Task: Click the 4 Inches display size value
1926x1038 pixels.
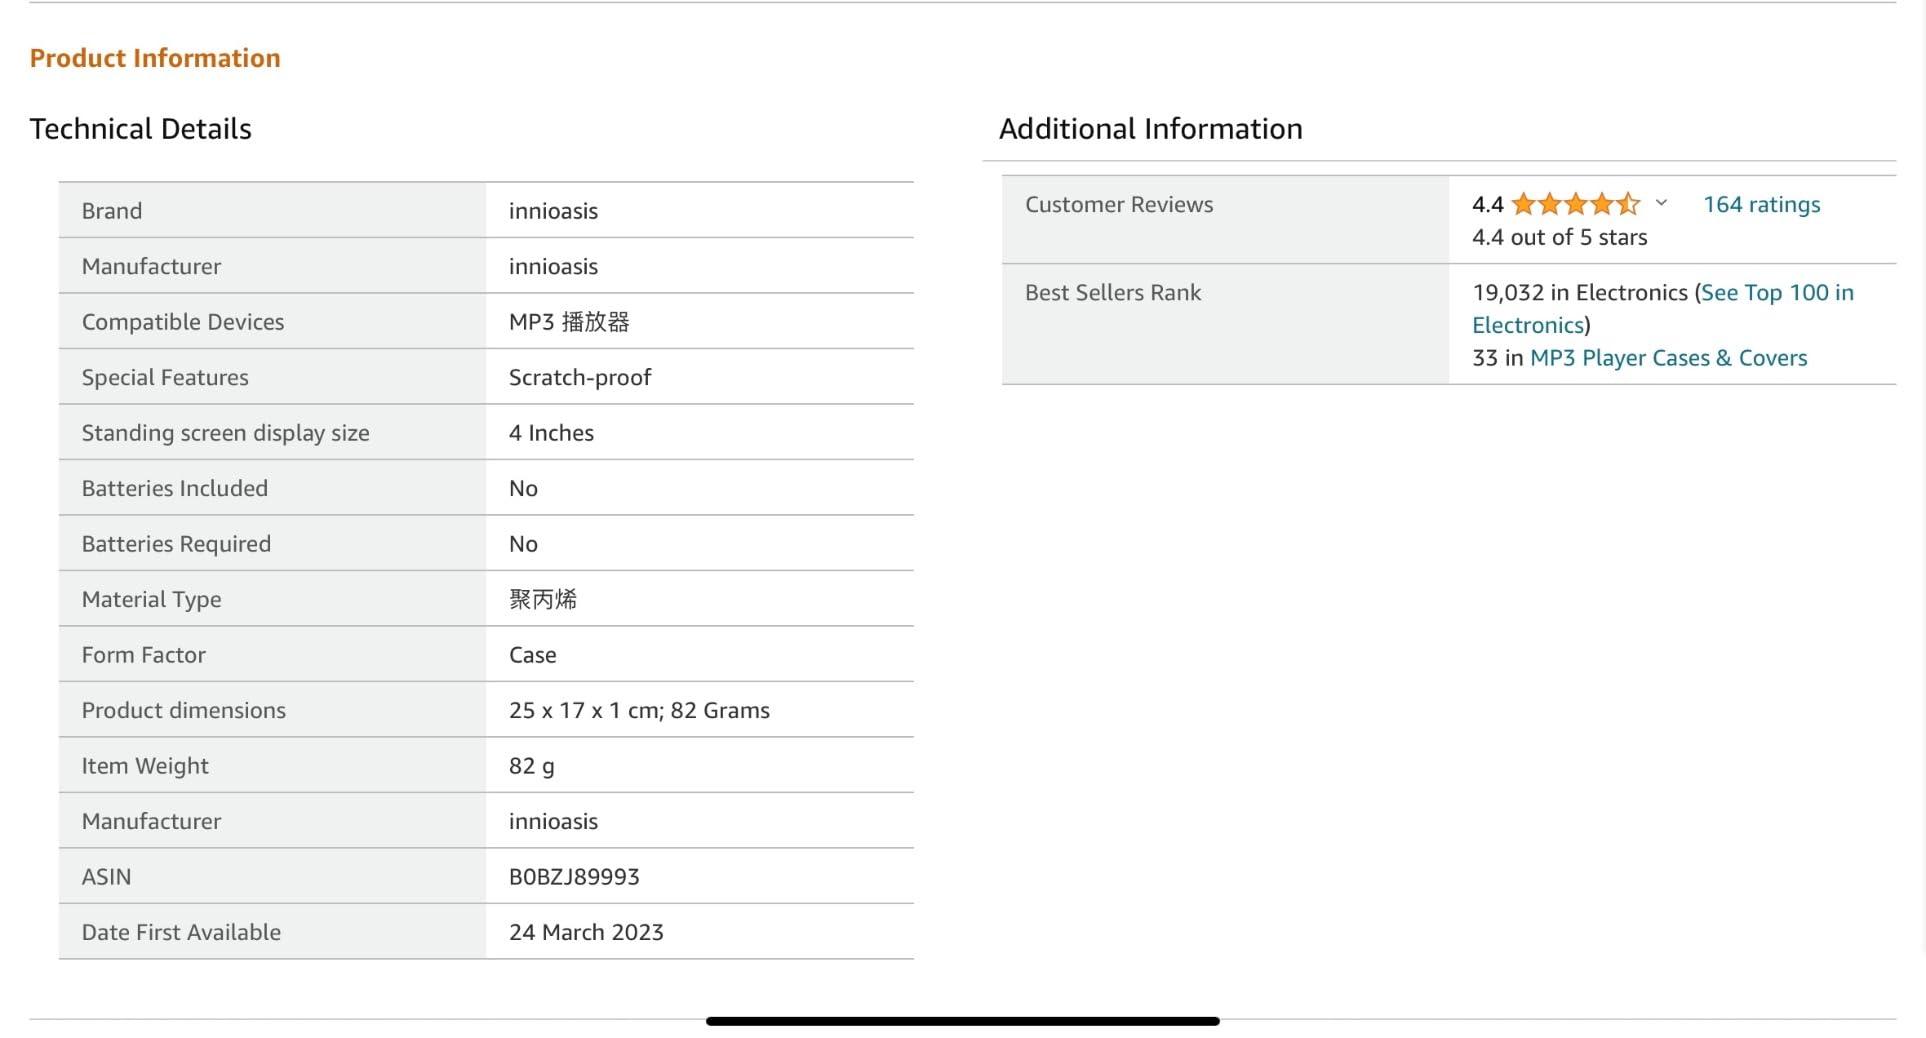Action: pyautogui.click(x=551, y=433)
